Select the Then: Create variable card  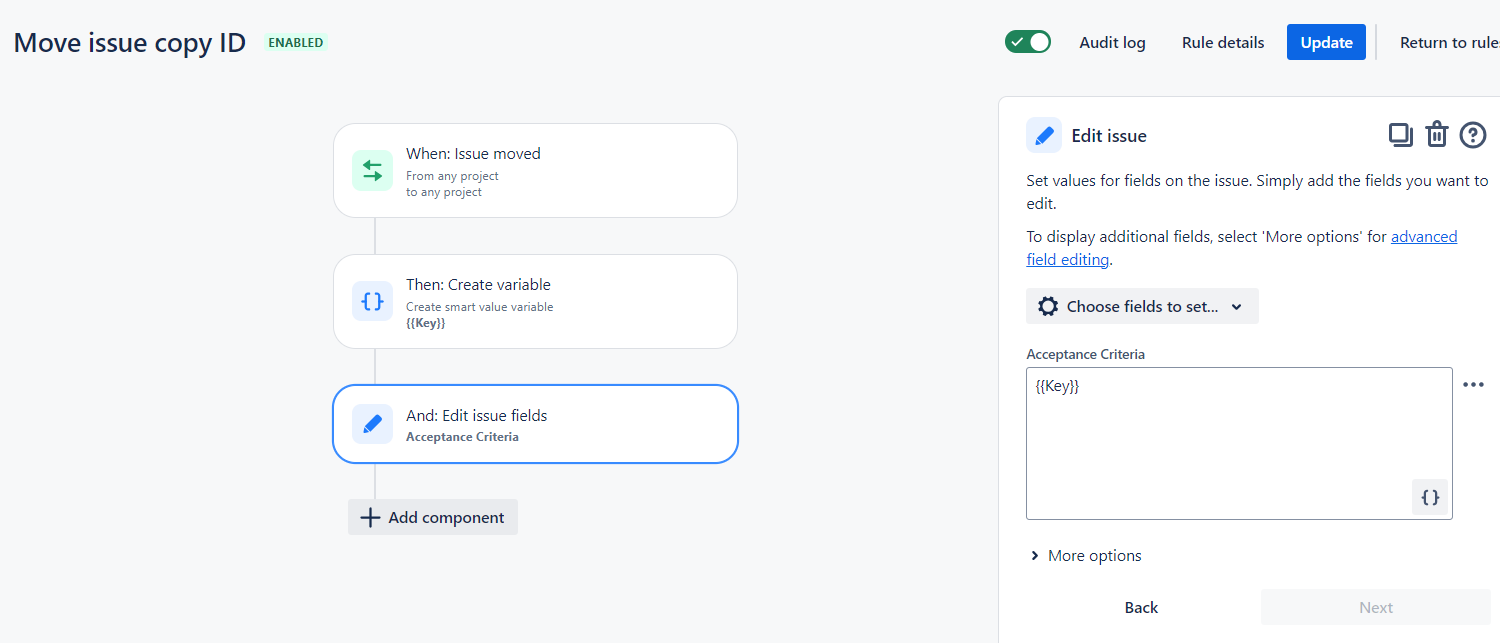tap(535, 301)
